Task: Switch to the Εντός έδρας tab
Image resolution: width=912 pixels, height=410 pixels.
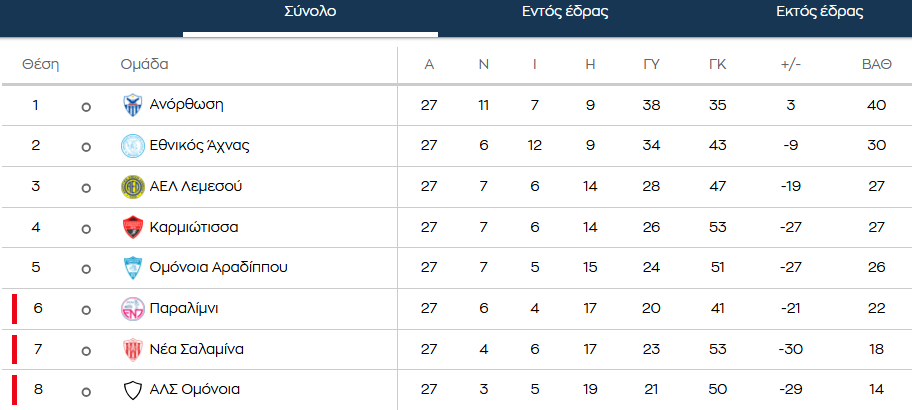Action: point(565,12)
